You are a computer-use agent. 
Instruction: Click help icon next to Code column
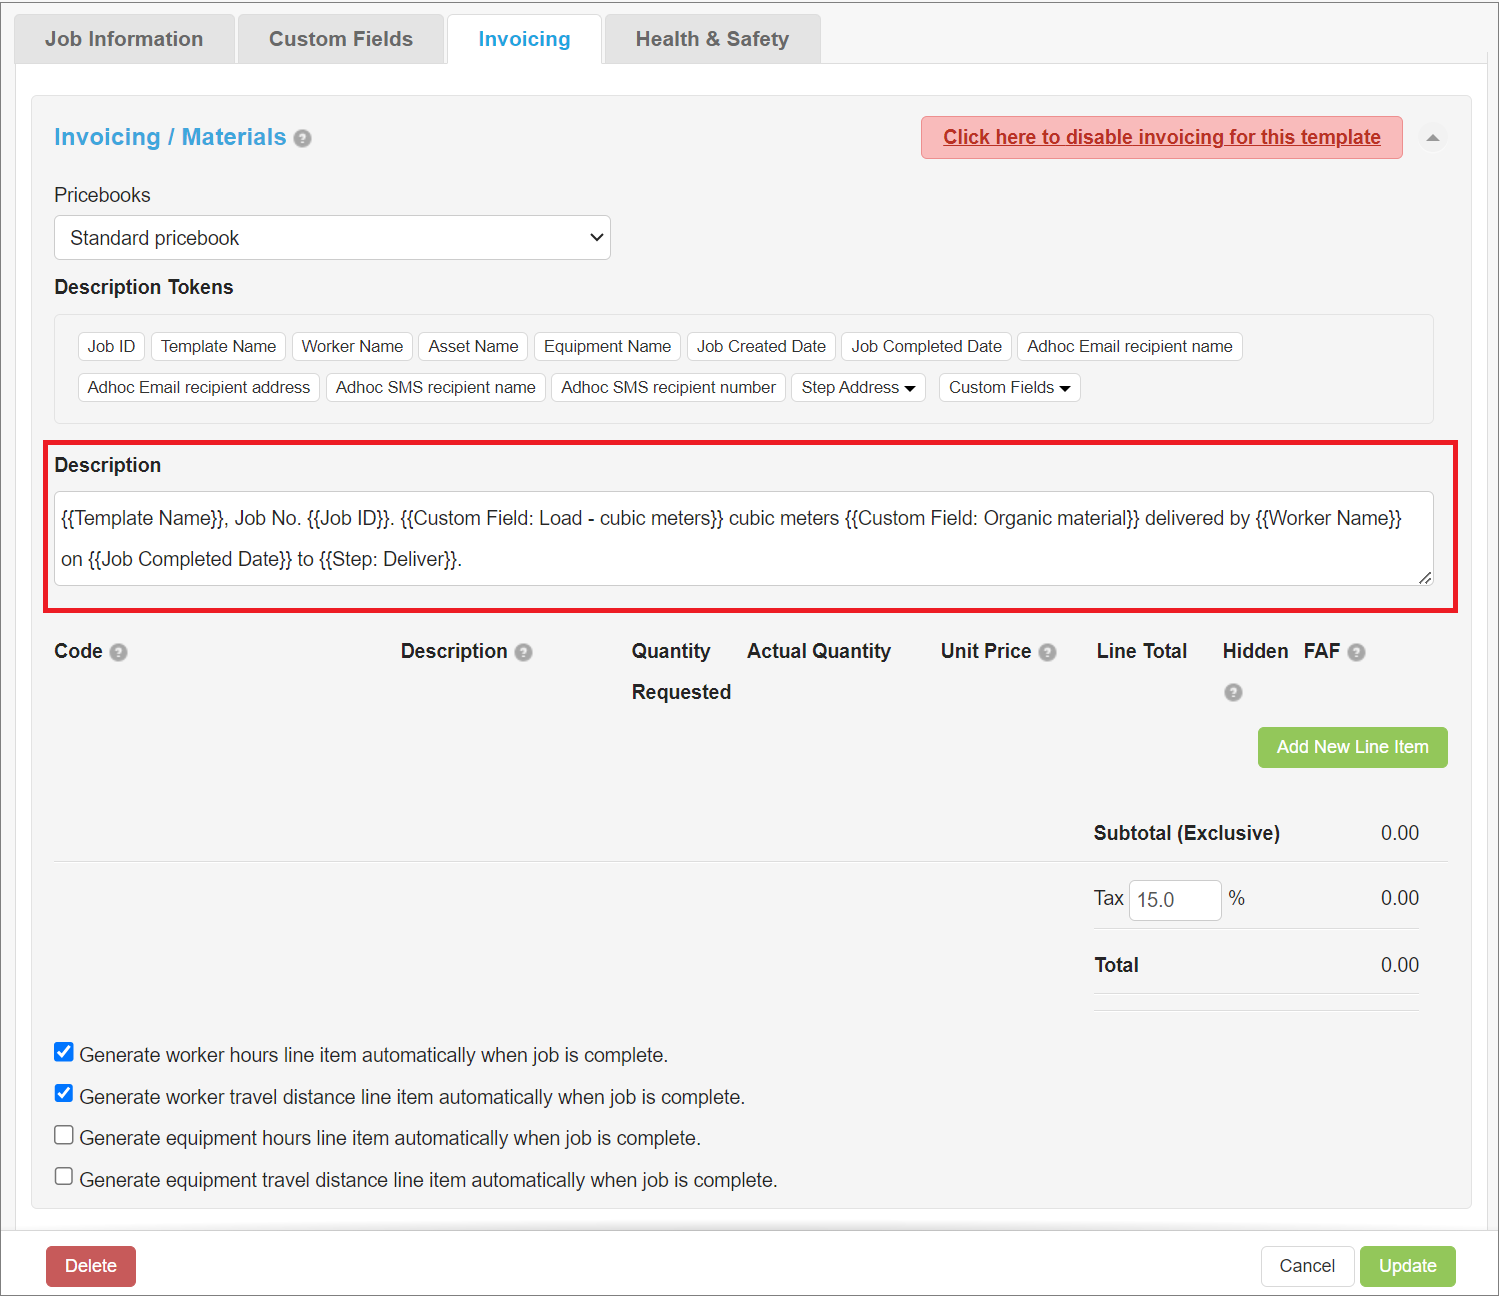tap(118, 652)
